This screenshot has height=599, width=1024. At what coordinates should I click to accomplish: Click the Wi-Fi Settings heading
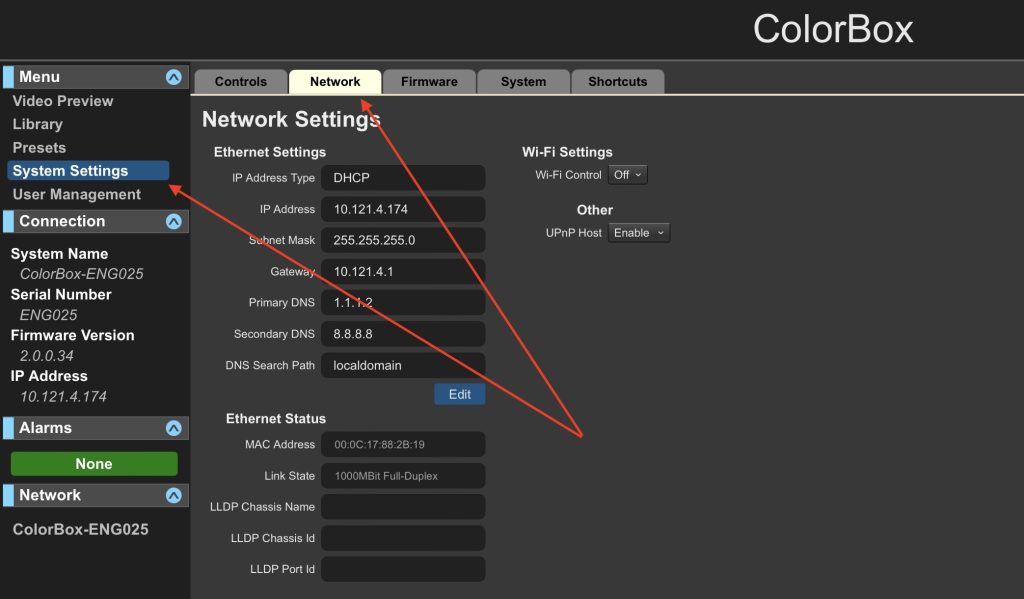(568, 152)
